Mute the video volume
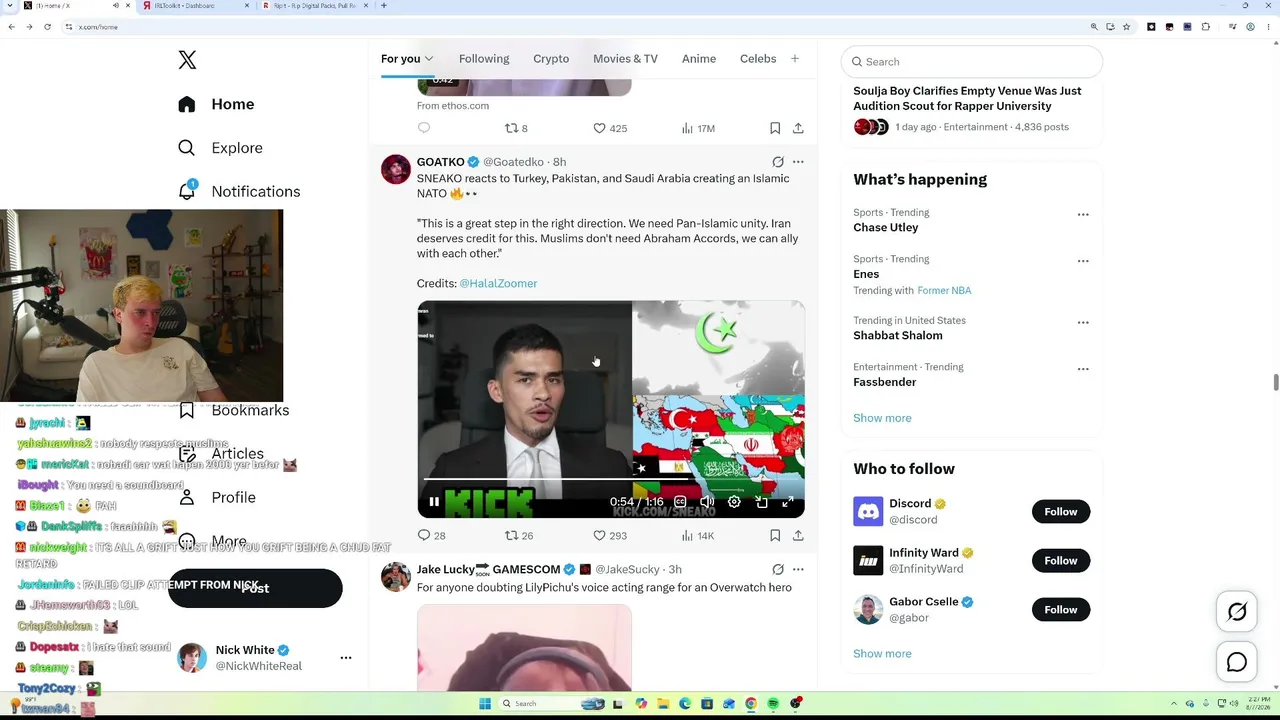 [x=707, y=502]
